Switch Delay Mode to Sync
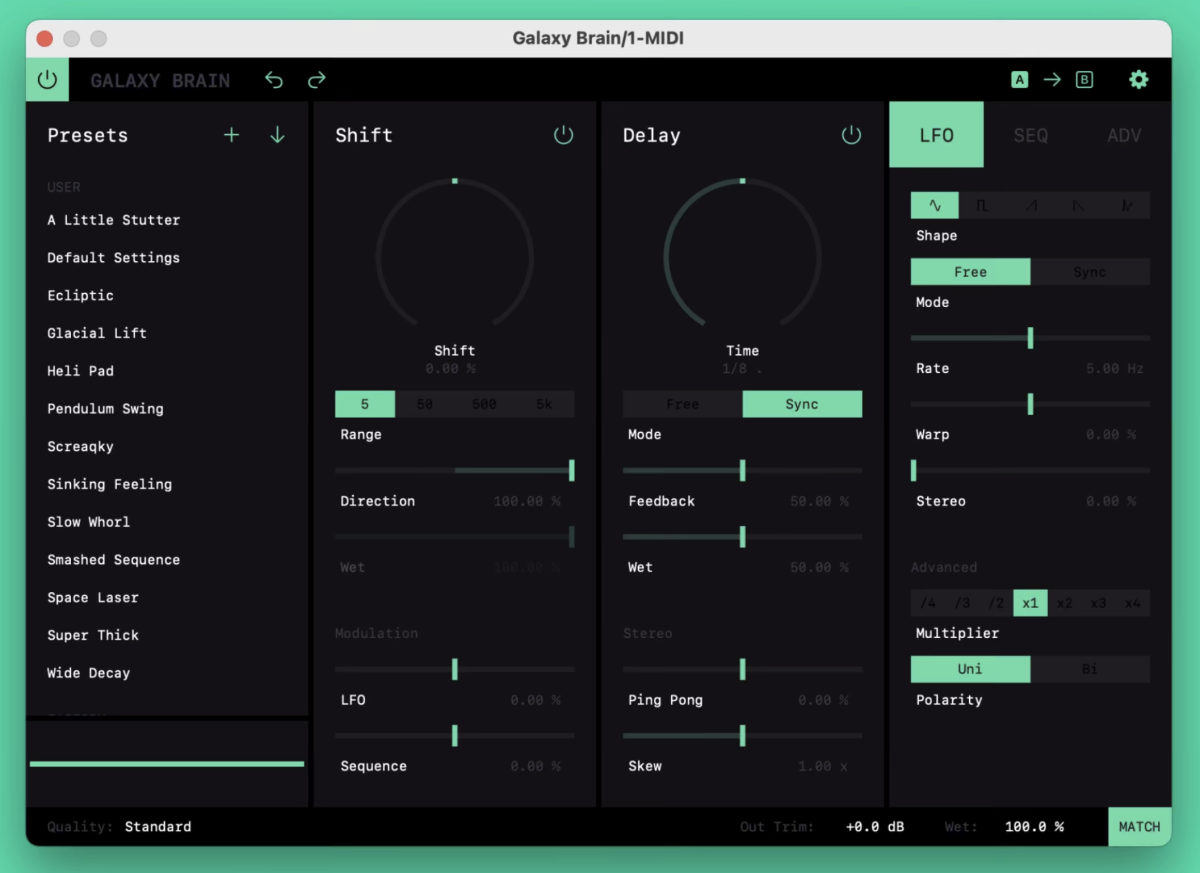 [x=802, y=404]
